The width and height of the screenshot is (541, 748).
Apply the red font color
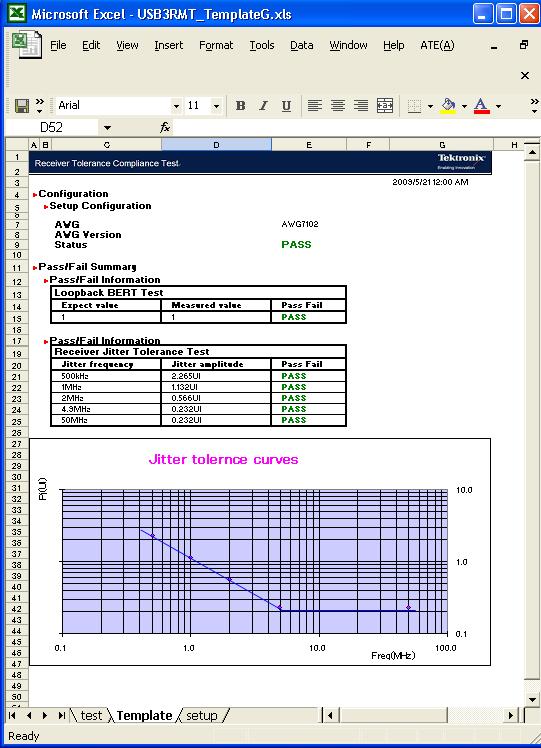pos(481,105)
